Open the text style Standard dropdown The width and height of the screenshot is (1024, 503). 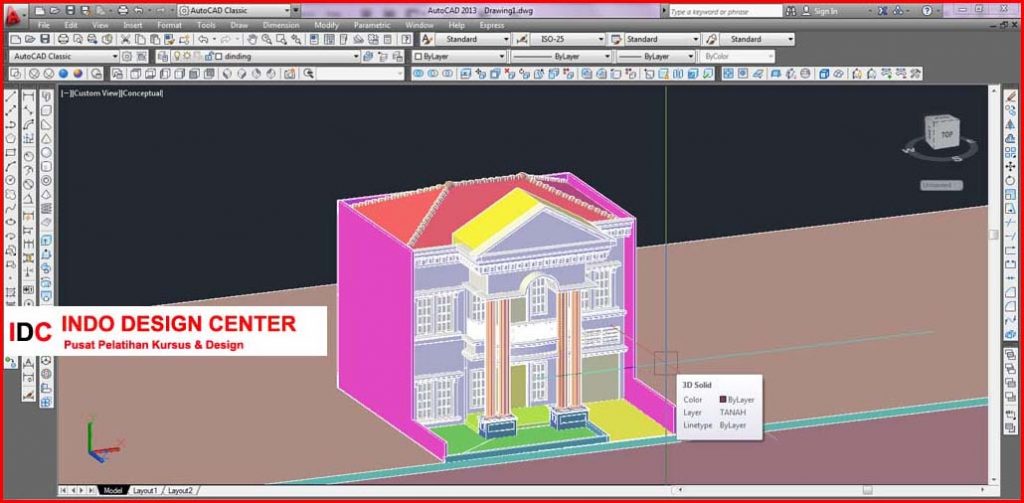pos(472,39)
